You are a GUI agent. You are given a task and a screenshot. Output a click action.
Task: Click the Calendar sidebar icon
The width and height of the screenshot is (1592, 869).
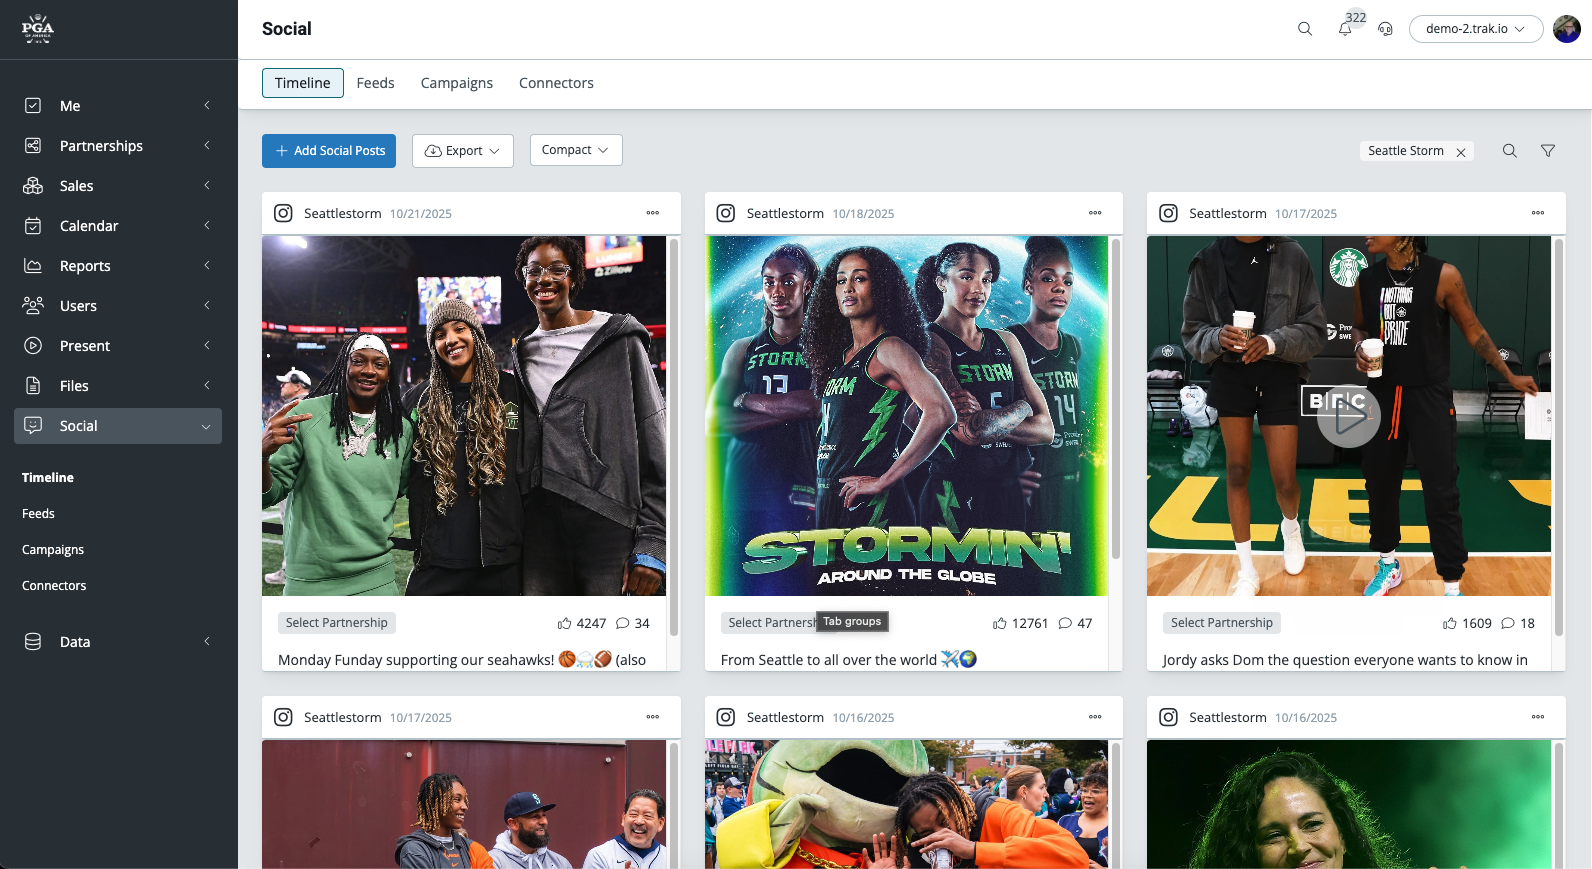(33, 226)
